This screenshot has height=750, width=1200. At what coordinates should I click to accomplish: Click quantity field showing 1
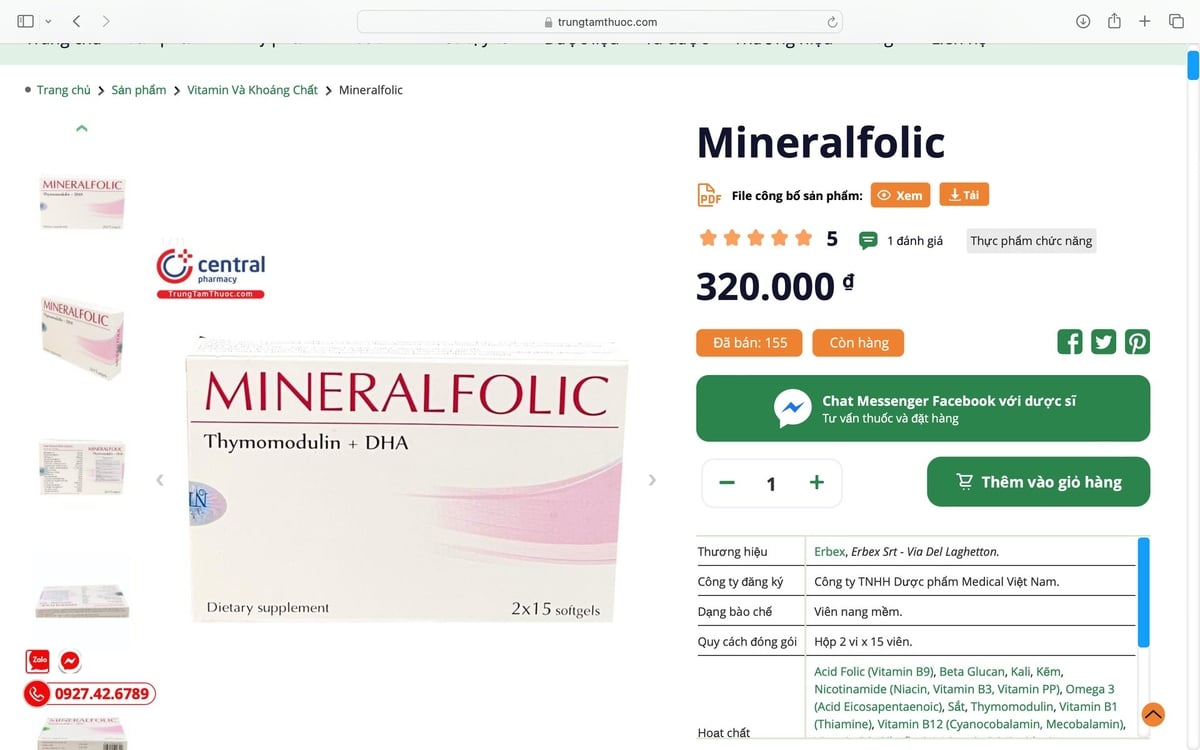tap(771, 484)
